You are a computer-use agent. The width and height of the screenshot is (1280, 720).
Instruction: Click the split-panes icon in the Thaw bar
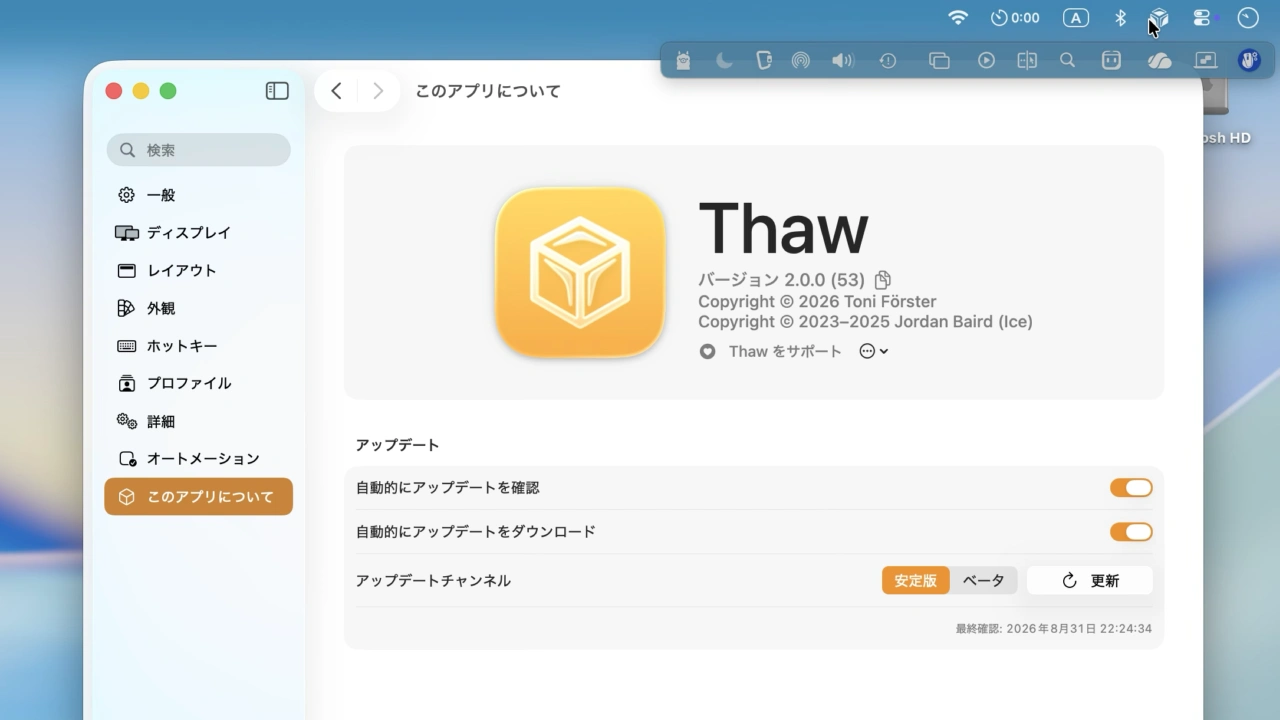tap(1027, 60)
